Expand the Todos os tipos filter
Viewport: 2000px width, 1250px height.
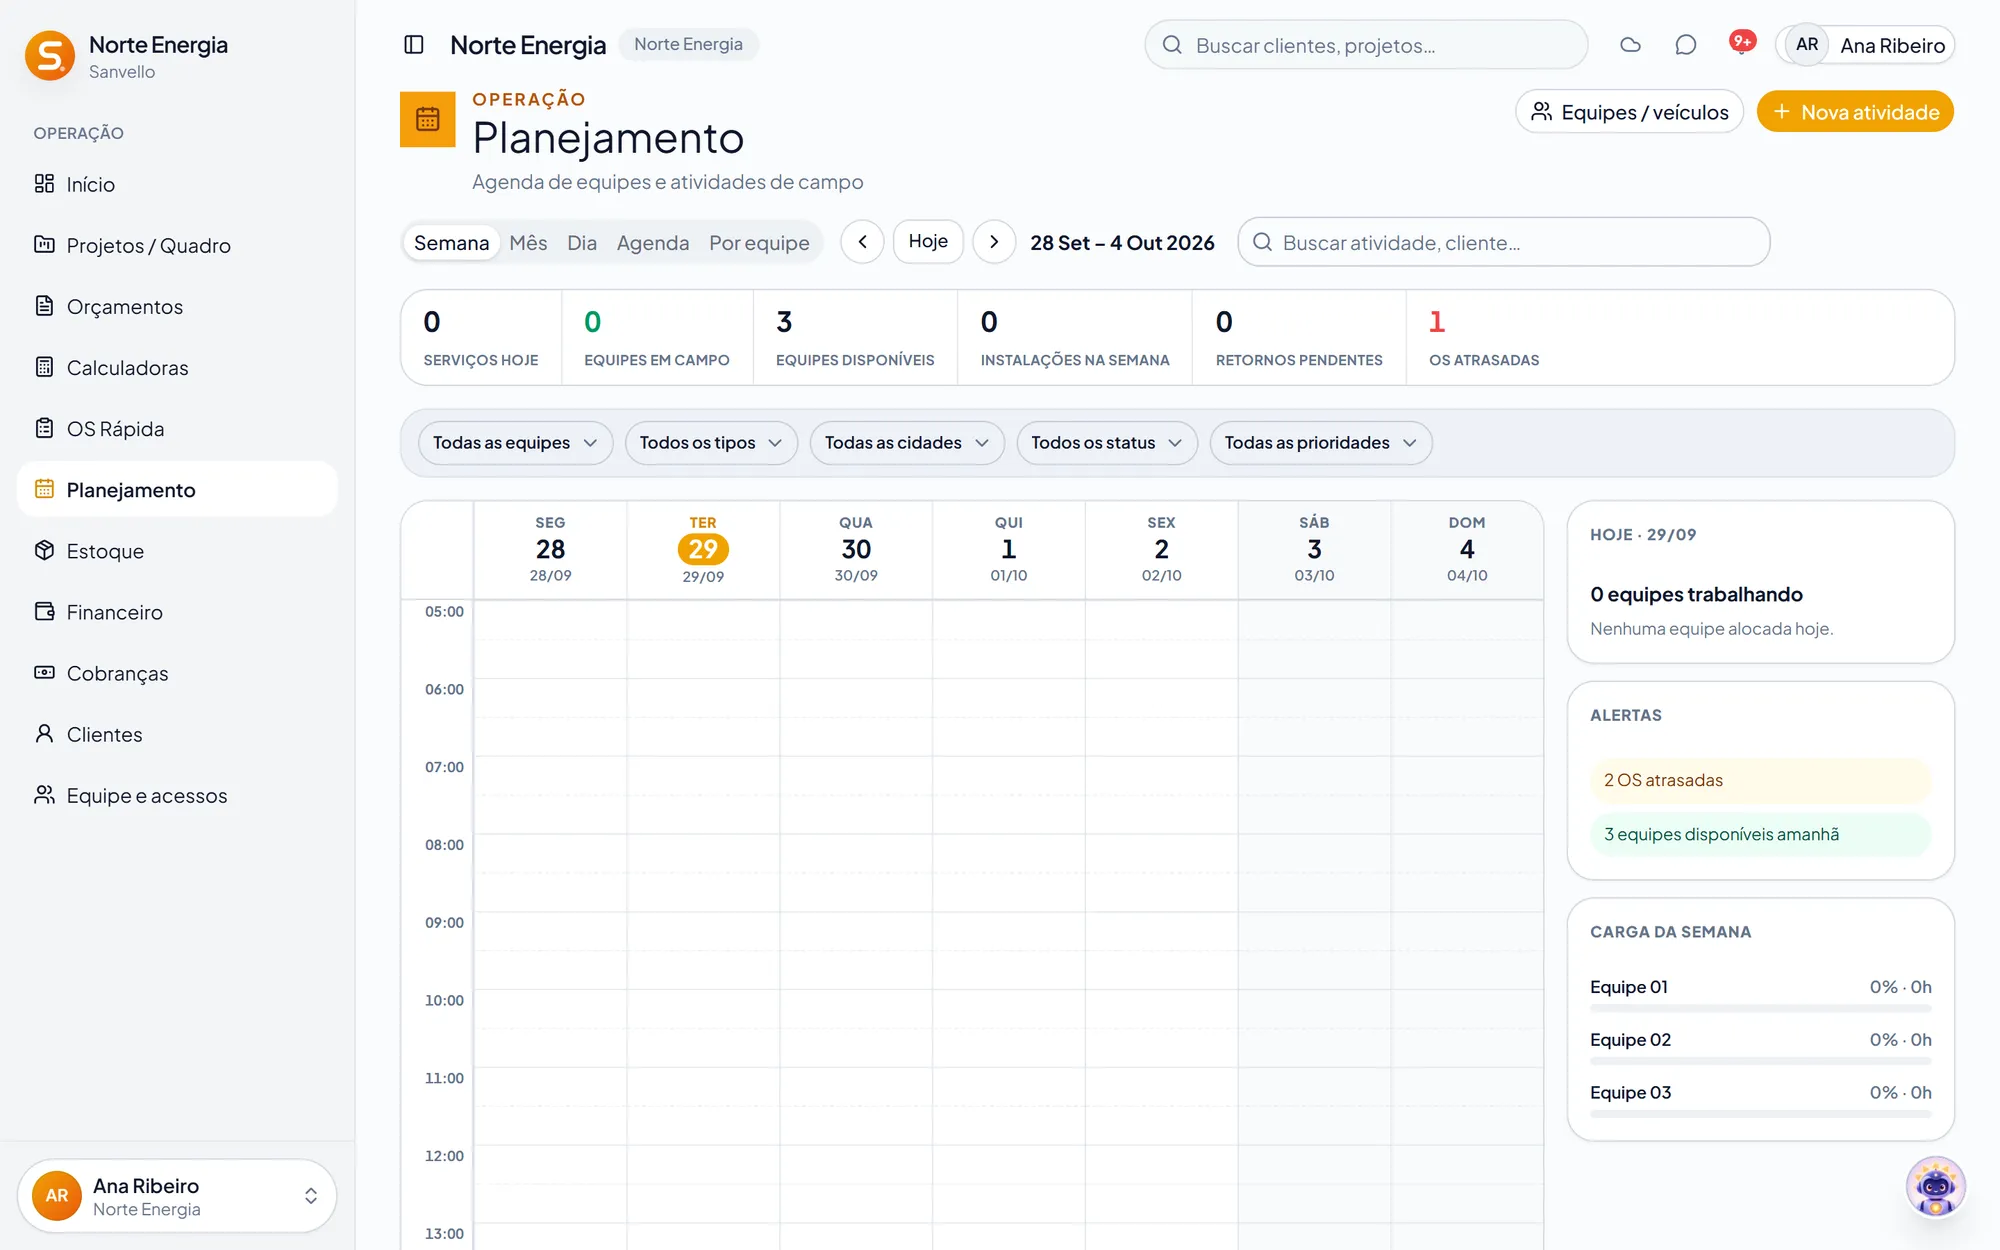pos(711,443)
